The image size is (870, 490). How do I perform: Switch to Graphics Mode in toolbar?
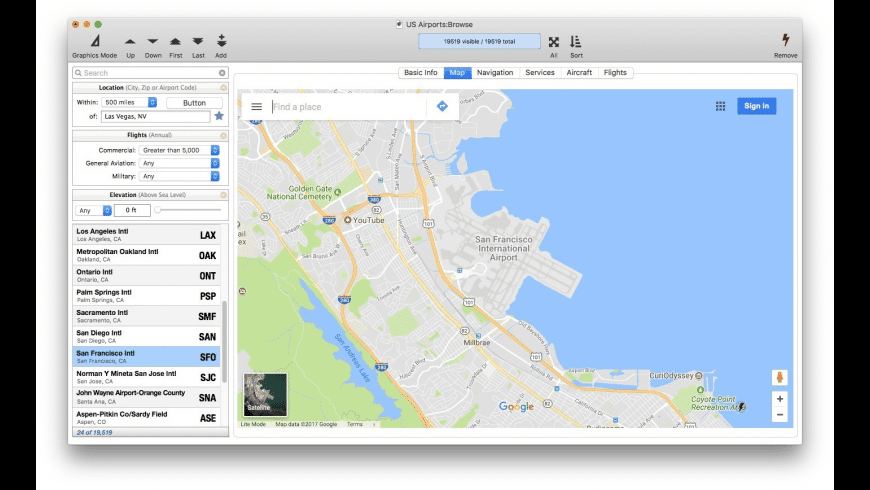coord(94,42)
